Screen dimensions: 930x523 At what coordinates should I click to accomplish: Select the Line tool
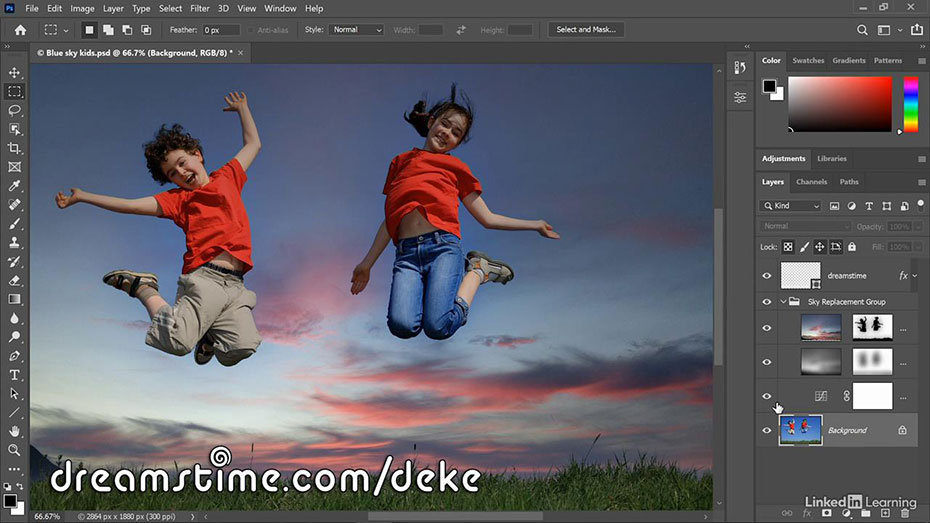pos(14,413)
